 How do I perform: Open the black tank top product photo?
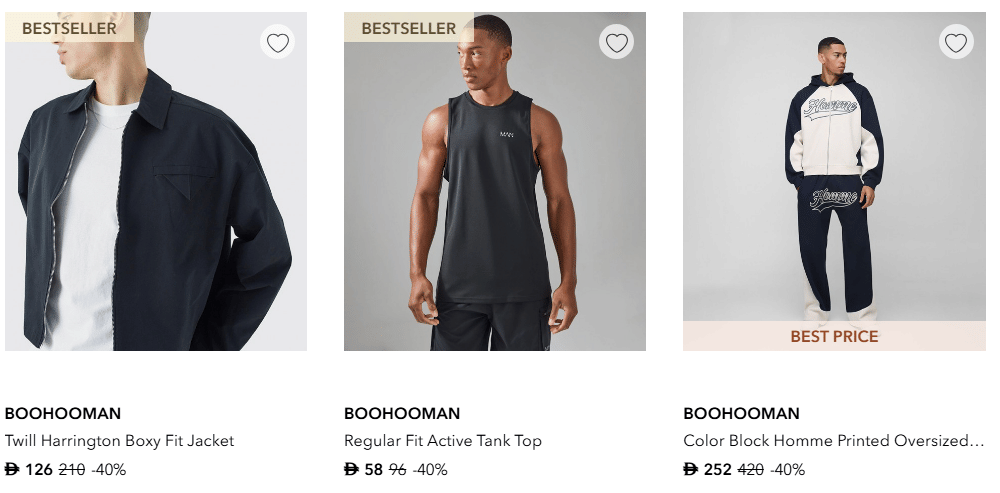coord(495,200)
